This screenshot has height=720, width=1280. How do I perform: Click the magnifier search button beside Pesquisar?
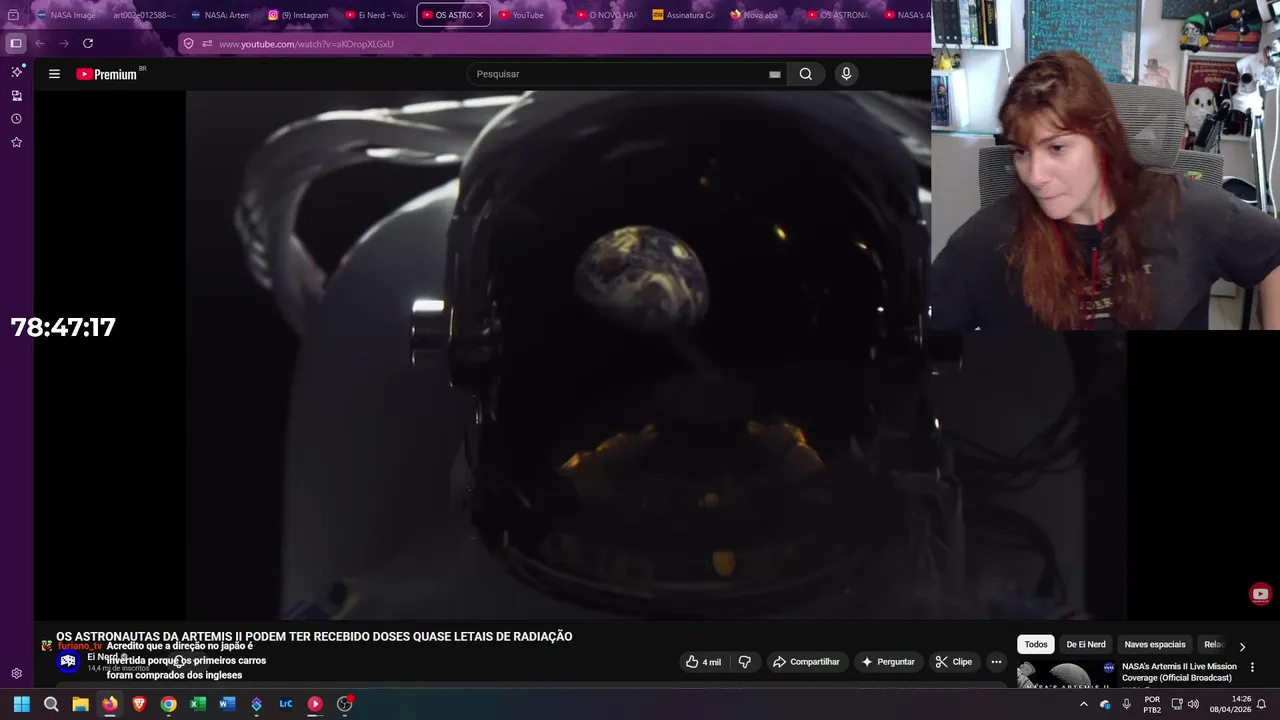coord(806,74)
